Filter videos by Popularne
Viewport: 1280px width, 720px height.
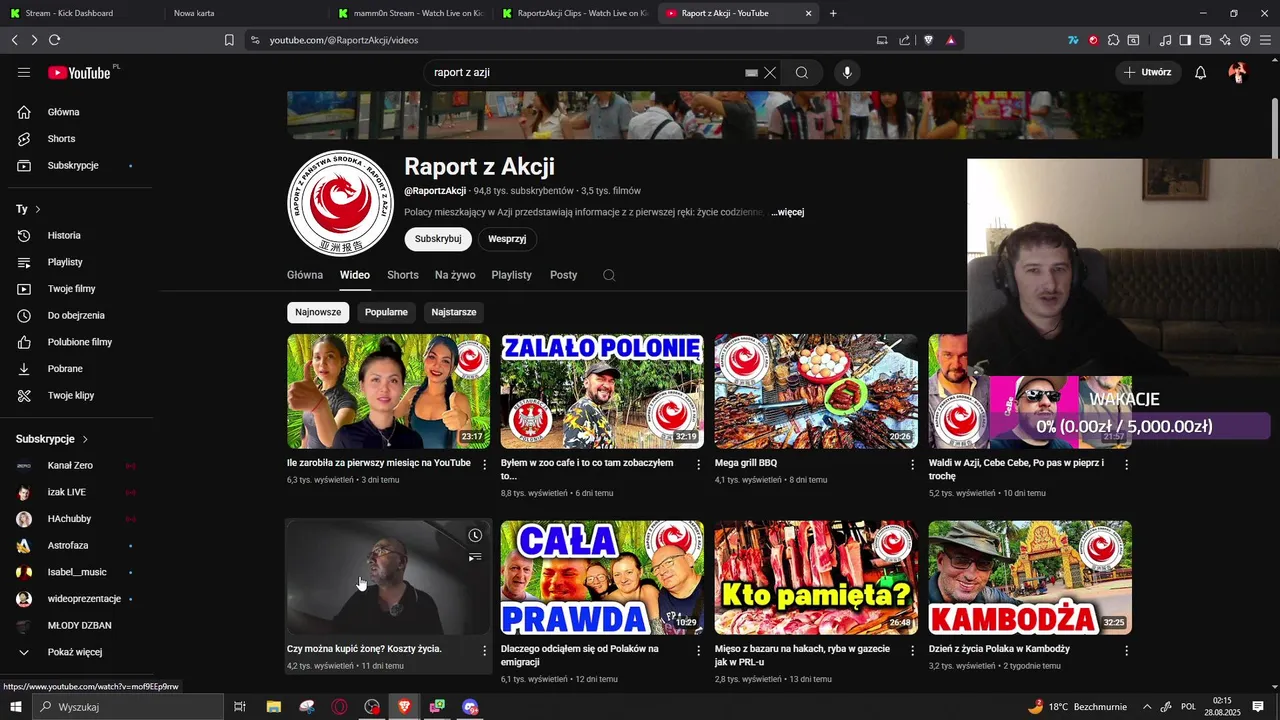tap(386, 312)
